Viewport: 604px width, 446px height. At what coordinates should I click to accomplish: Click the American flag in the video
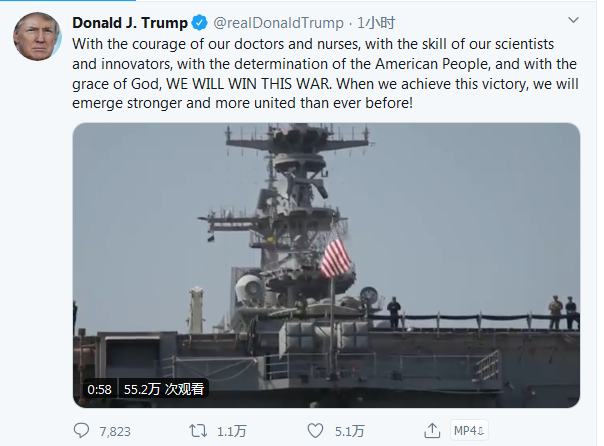[x=336, y=256]
